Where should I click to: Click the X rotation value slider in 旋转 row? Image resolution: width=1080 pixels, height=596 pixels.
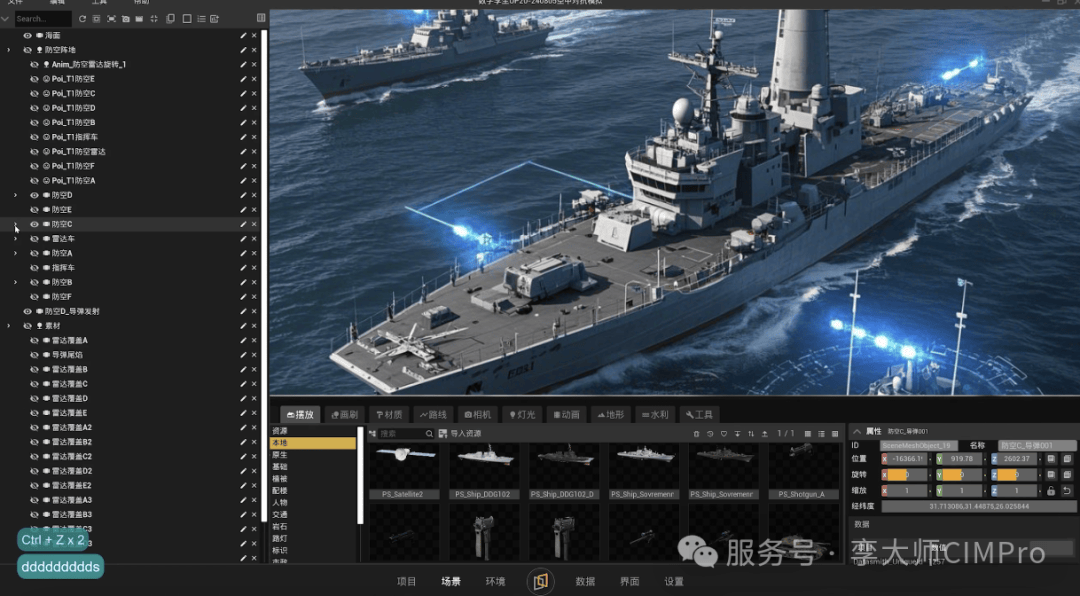click(905, 475)
